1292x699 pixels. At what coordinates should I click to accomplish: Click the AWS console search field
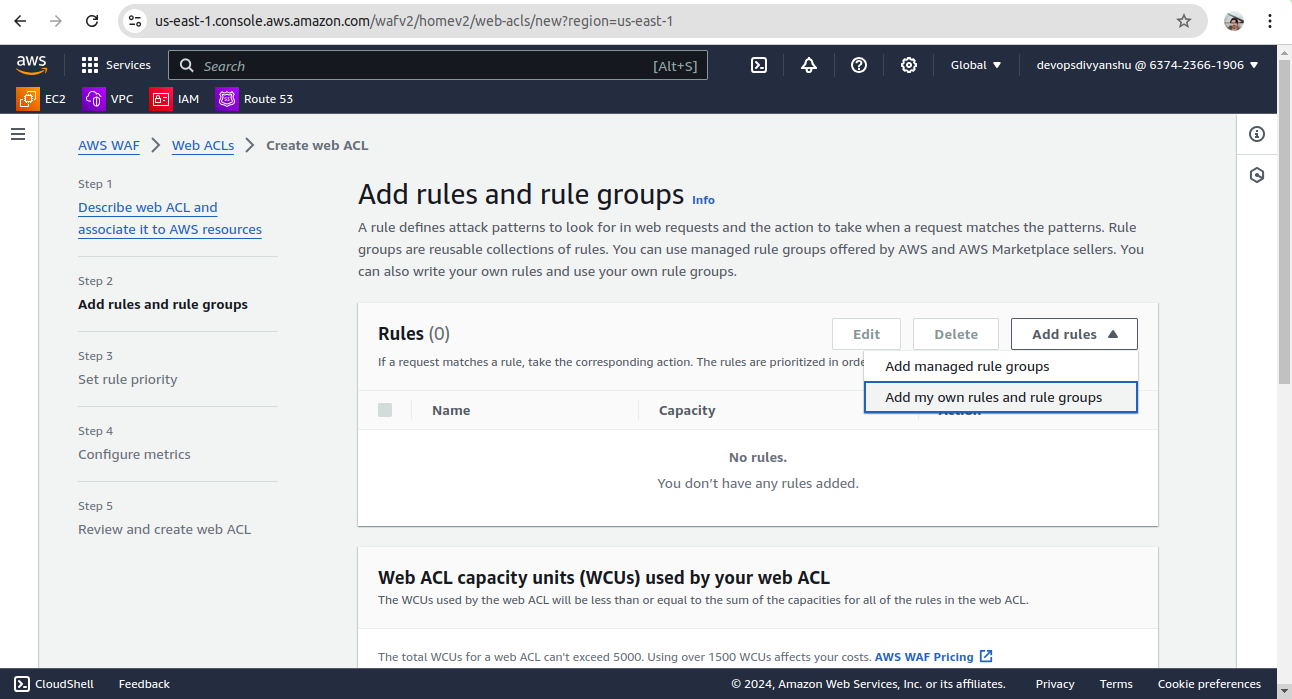[x=425, y=66]
